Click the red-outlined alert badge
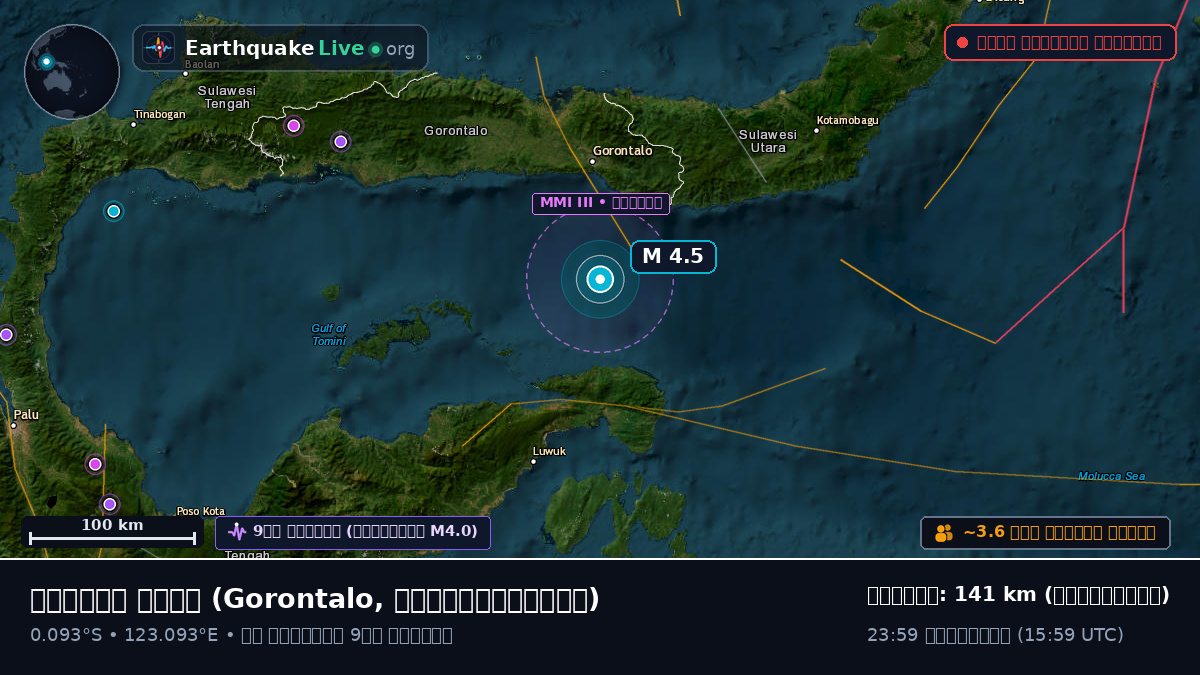The width and height of the screenshot is (1200, 675). point(1060,42)
